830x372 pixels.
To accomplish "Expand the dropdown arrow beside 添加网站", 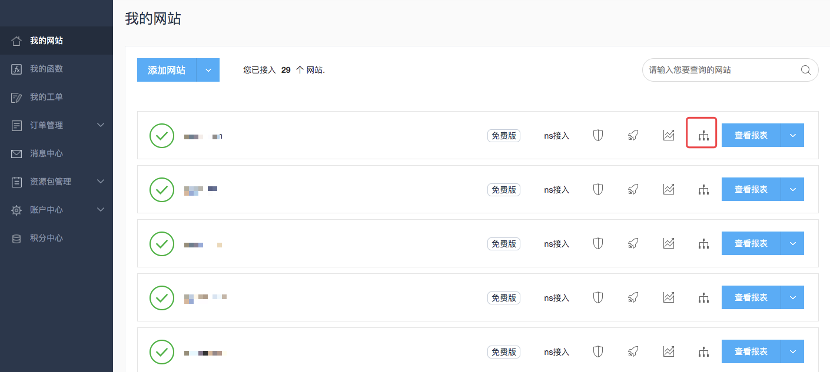I will coord(208,70).
